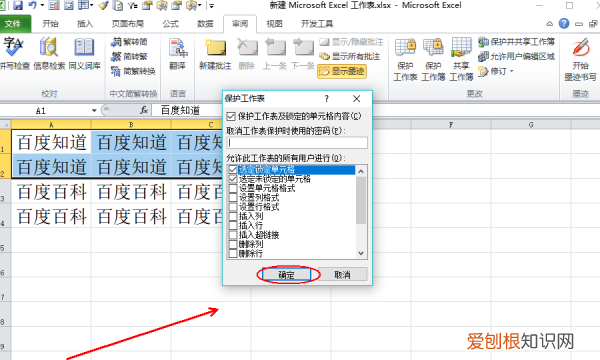
Task: Switch to View (视图) tab
Action: point(274,24)
